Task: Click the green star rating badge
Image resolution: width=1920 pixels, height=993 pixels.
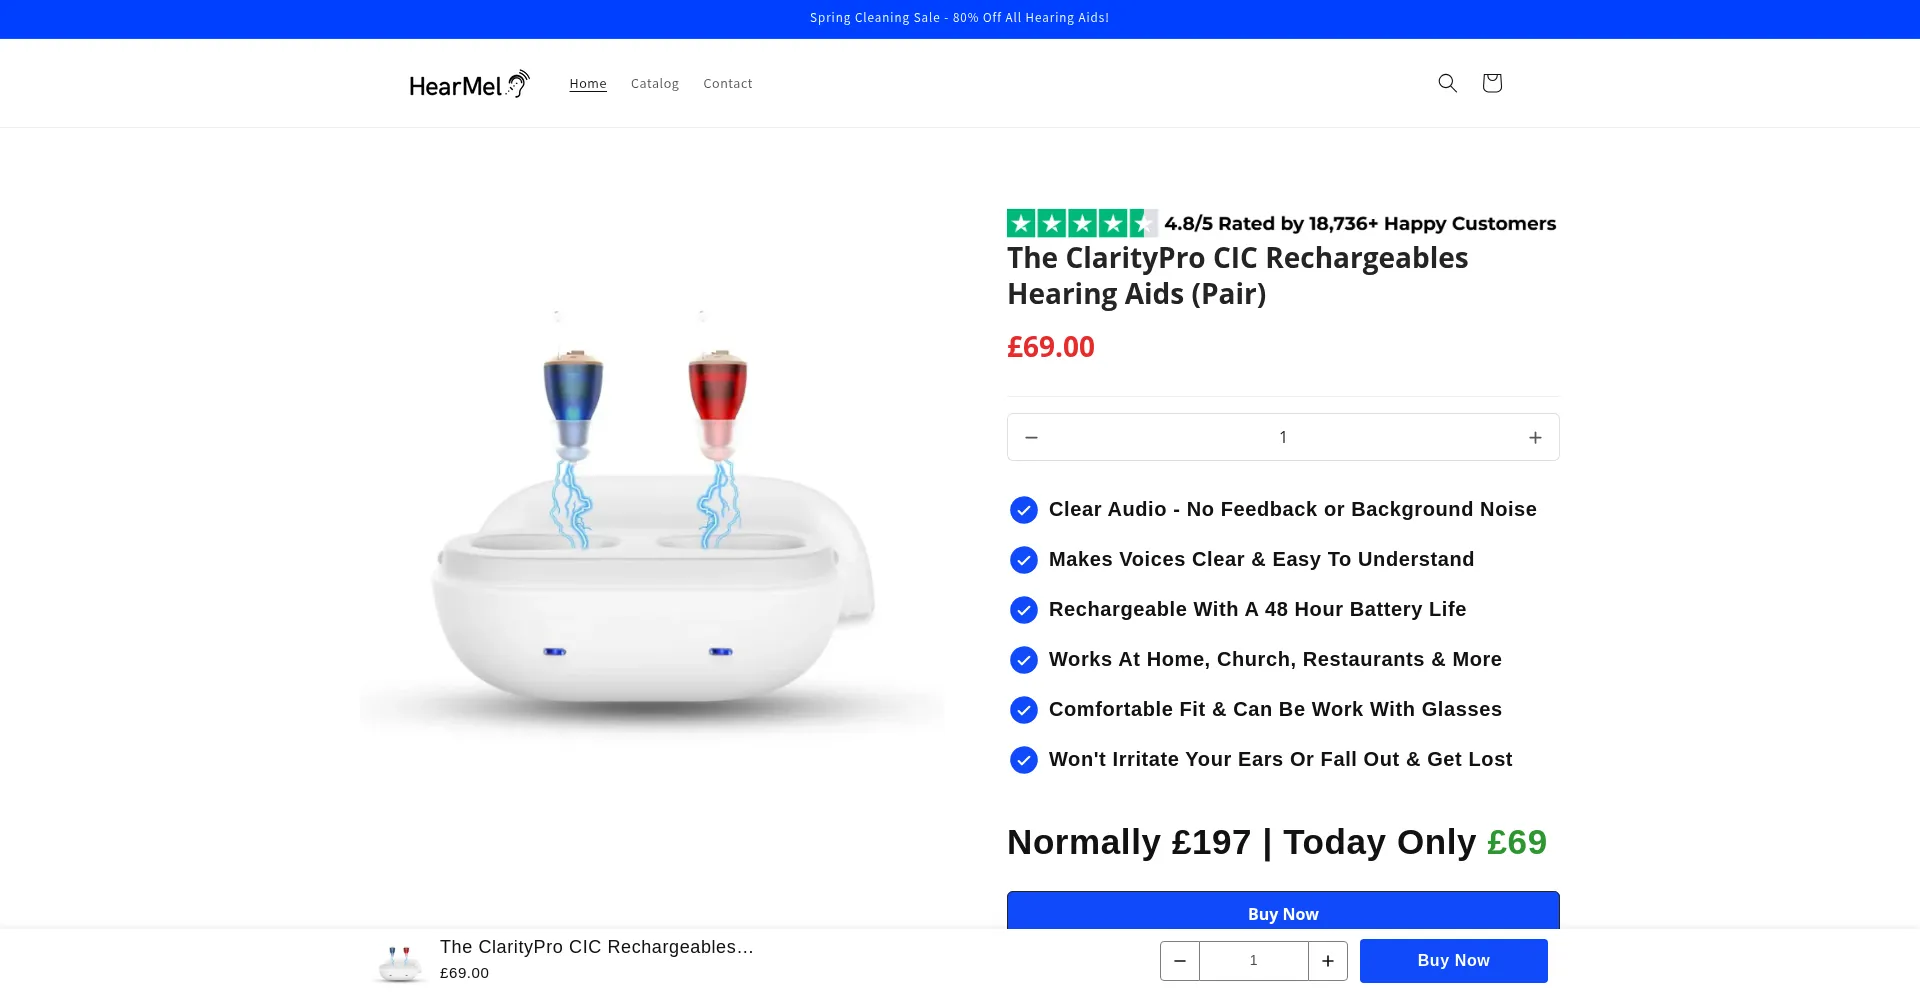Action: (1081, 223)
